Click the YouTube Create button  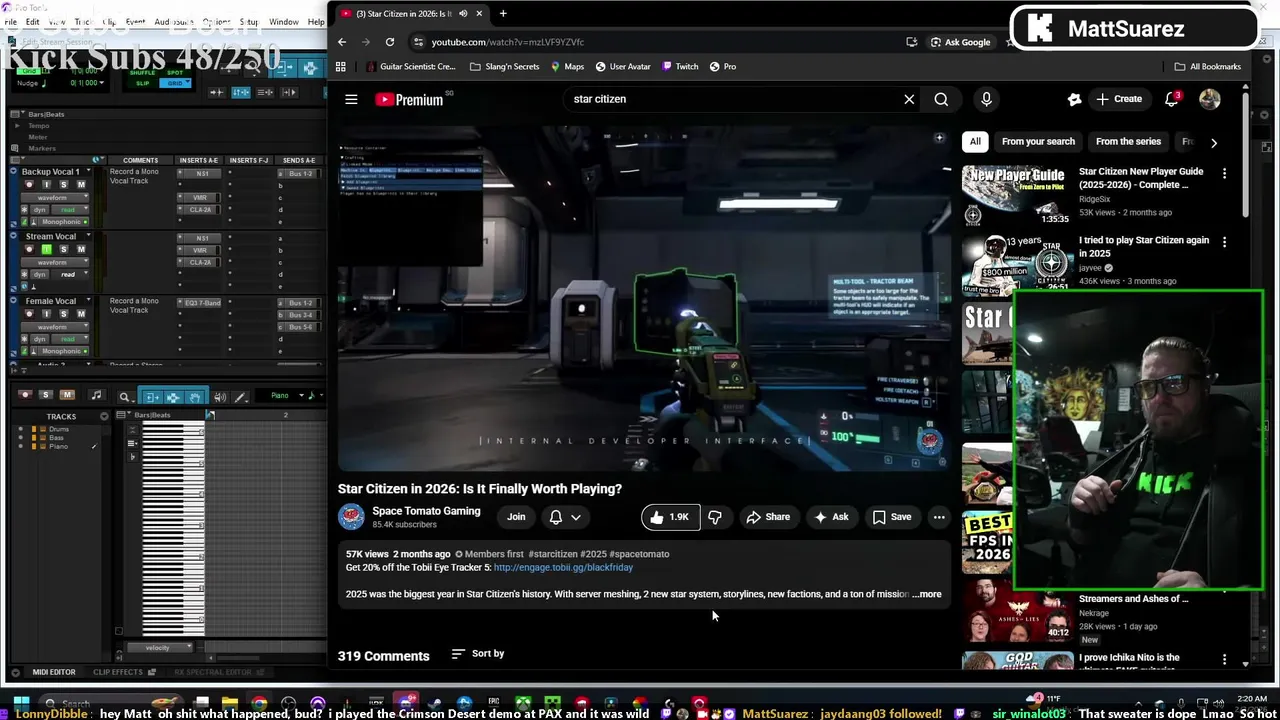[x=1119, y=99]
